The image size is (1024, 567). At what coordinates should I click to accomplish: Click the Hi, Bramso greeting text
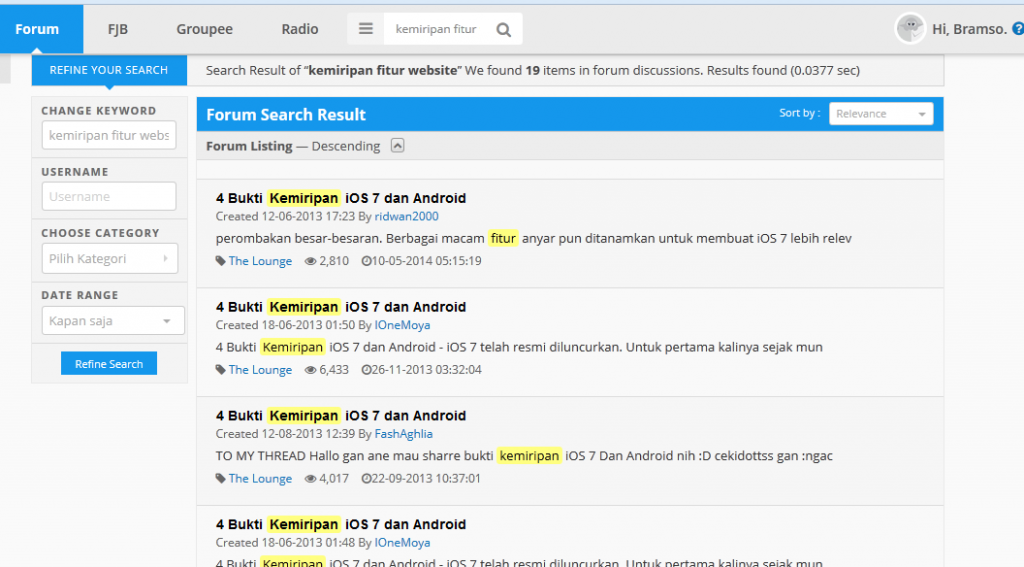(969, 29)
